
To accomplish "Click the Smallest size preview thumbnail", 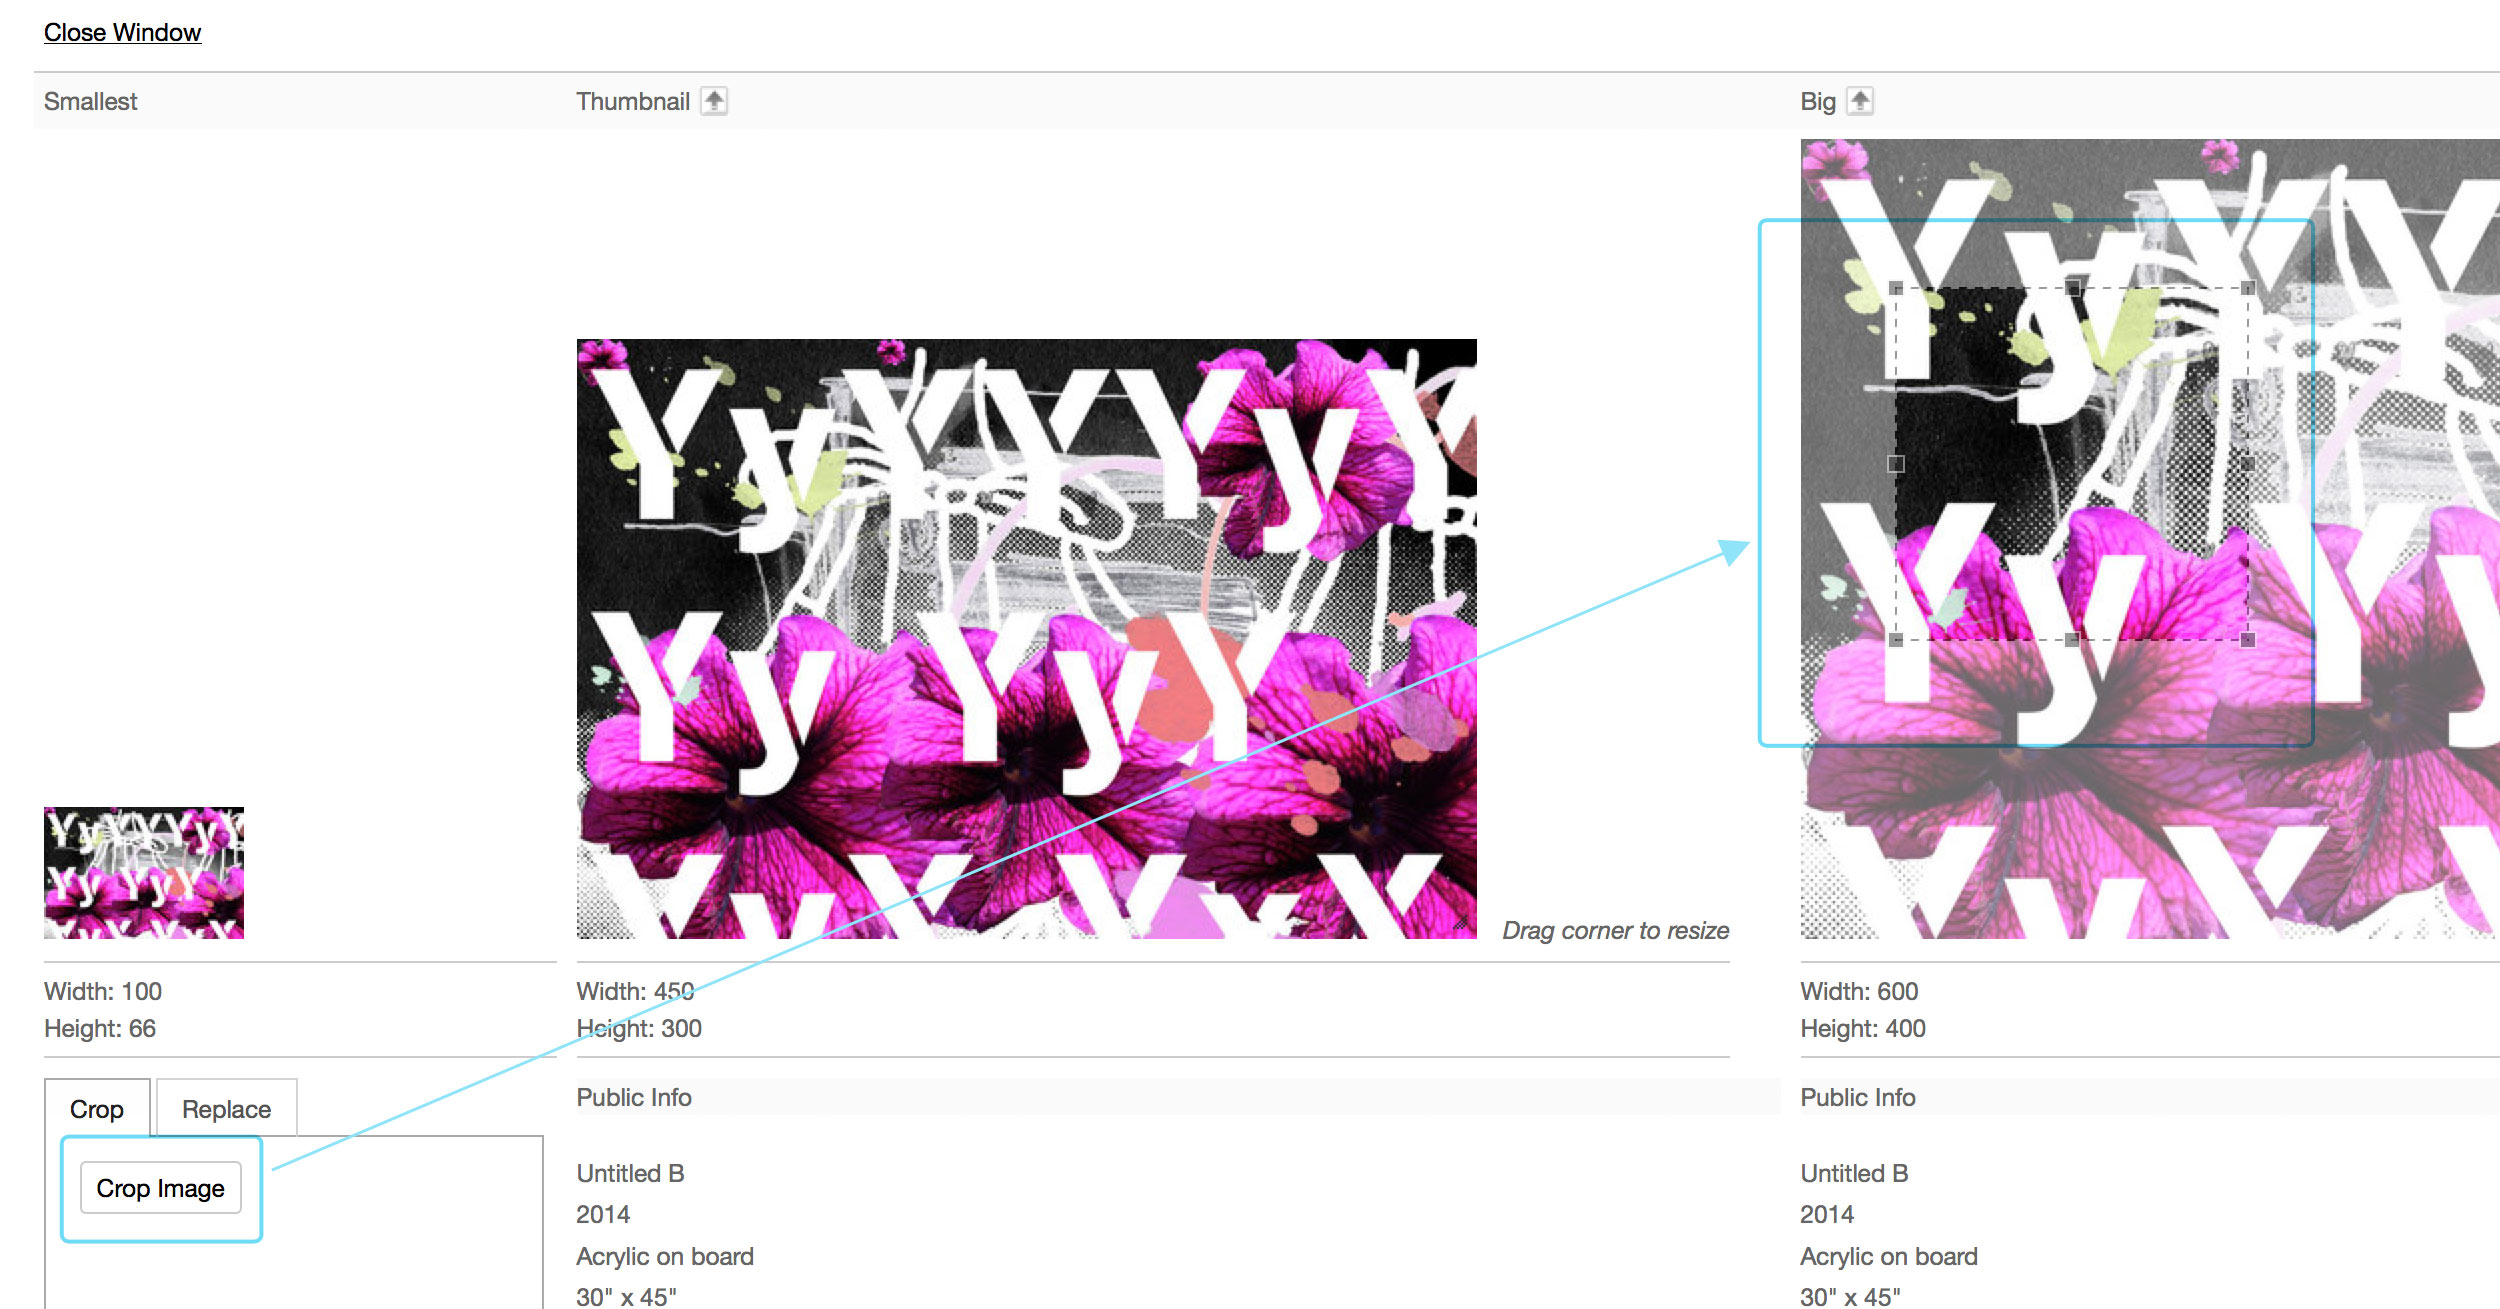I will [144, 872].
